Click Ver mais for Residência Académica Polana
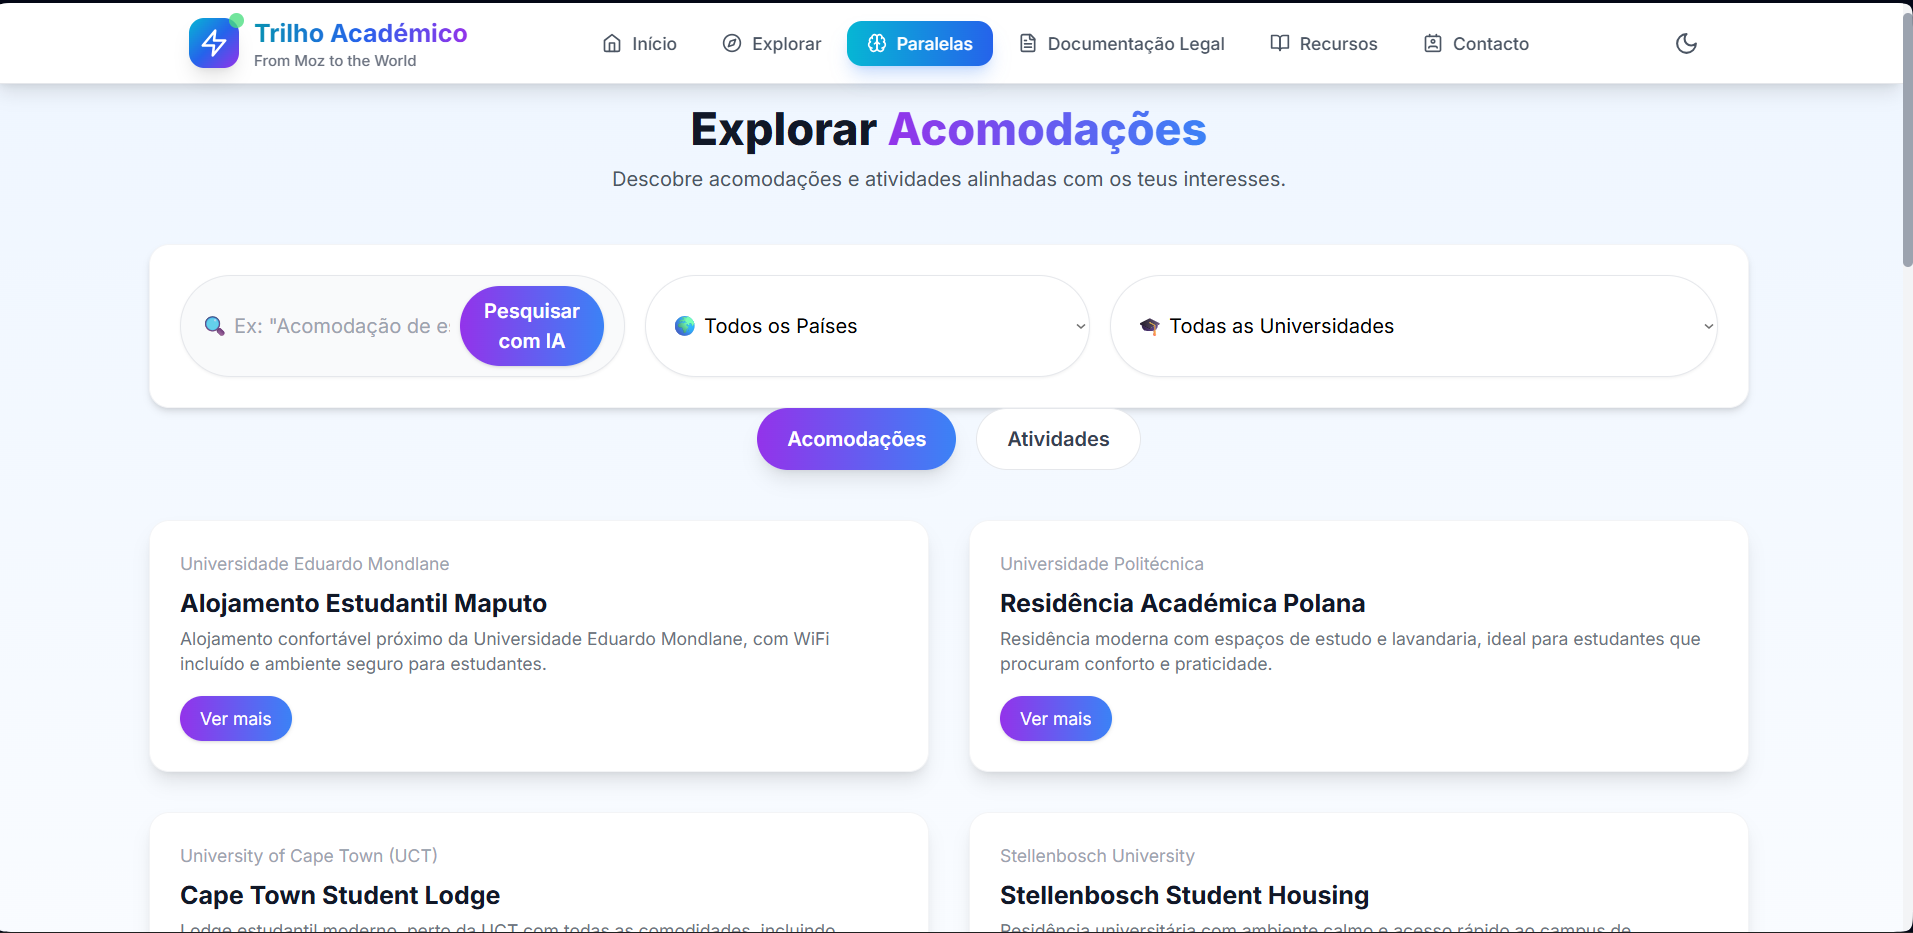Screen dimensions: 1913x933 point(1056,719)
